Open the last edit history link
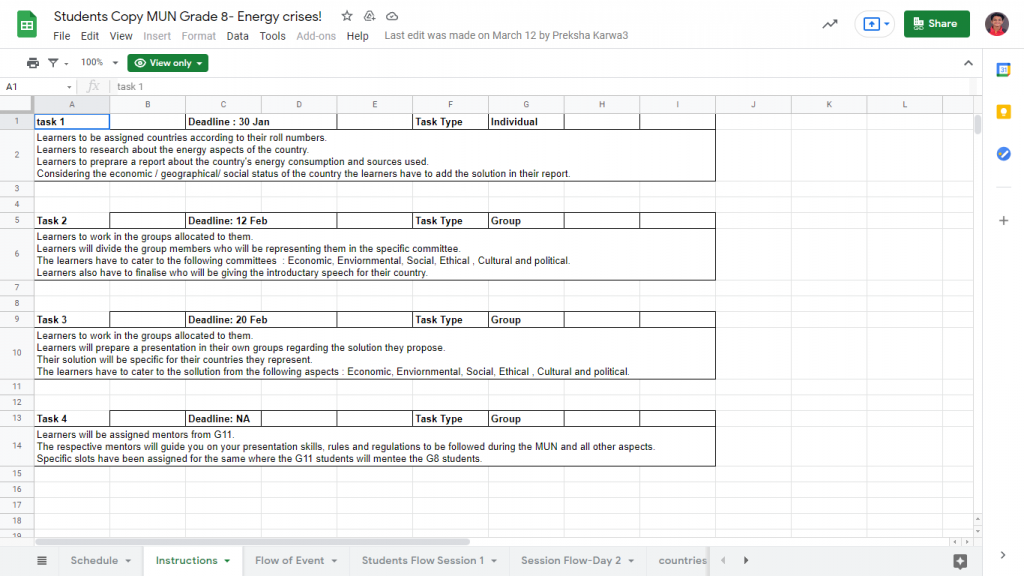 point(506,35)
